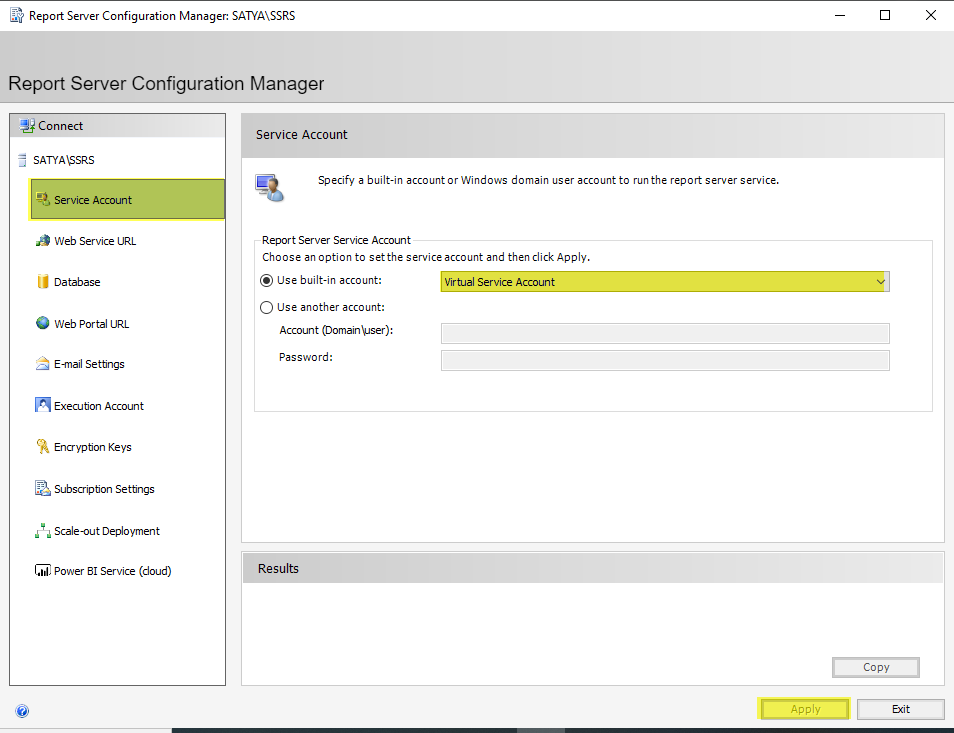Expand the Virtual Service Account dropdown
954x733 pixels.
pos(880,282)
